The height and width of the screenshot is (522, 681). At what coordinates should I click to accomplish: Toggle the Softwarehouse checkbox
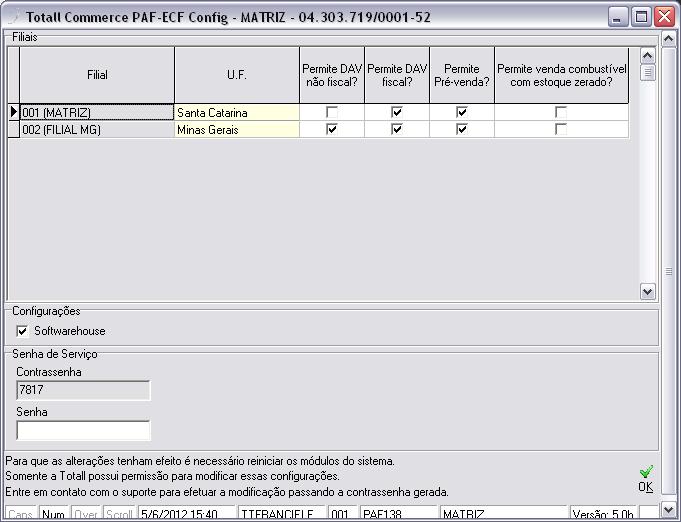click(x=22, y=331)
